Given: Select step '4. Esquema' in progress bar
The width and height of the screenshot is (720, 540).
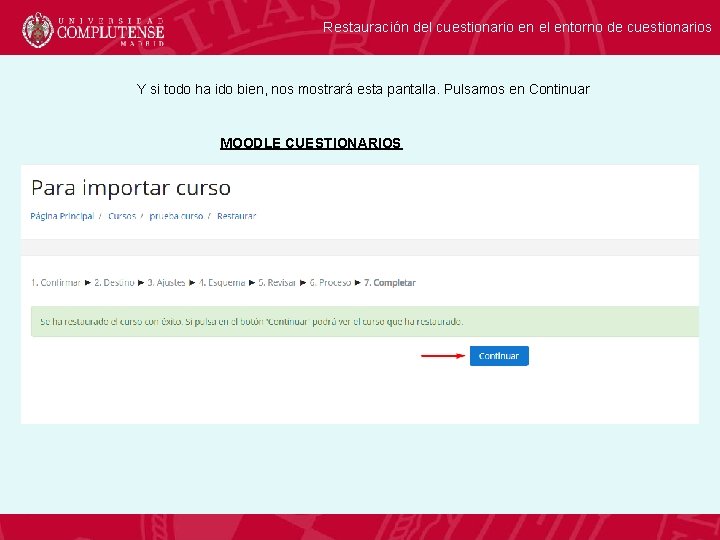Looking at the screenshot, I should pyautogui.click(x=222, y=282).
